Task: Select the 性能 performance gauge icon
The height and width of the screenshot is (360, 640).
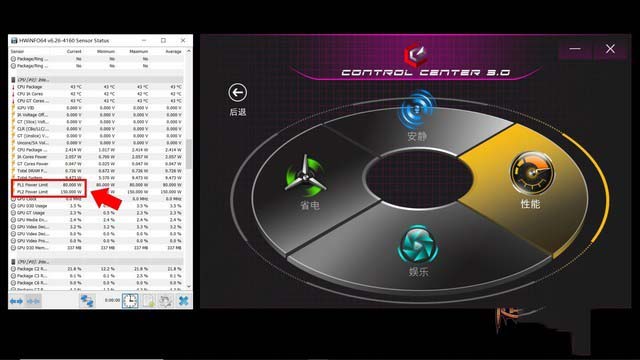Action: [532, 173]
